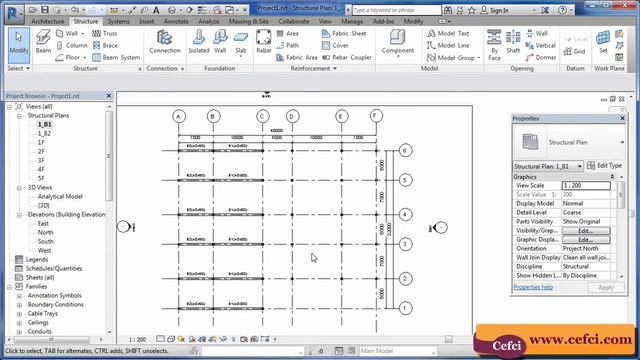Open the Analyze tab
The image size is (640, 360).
click(x=209, y=21)
